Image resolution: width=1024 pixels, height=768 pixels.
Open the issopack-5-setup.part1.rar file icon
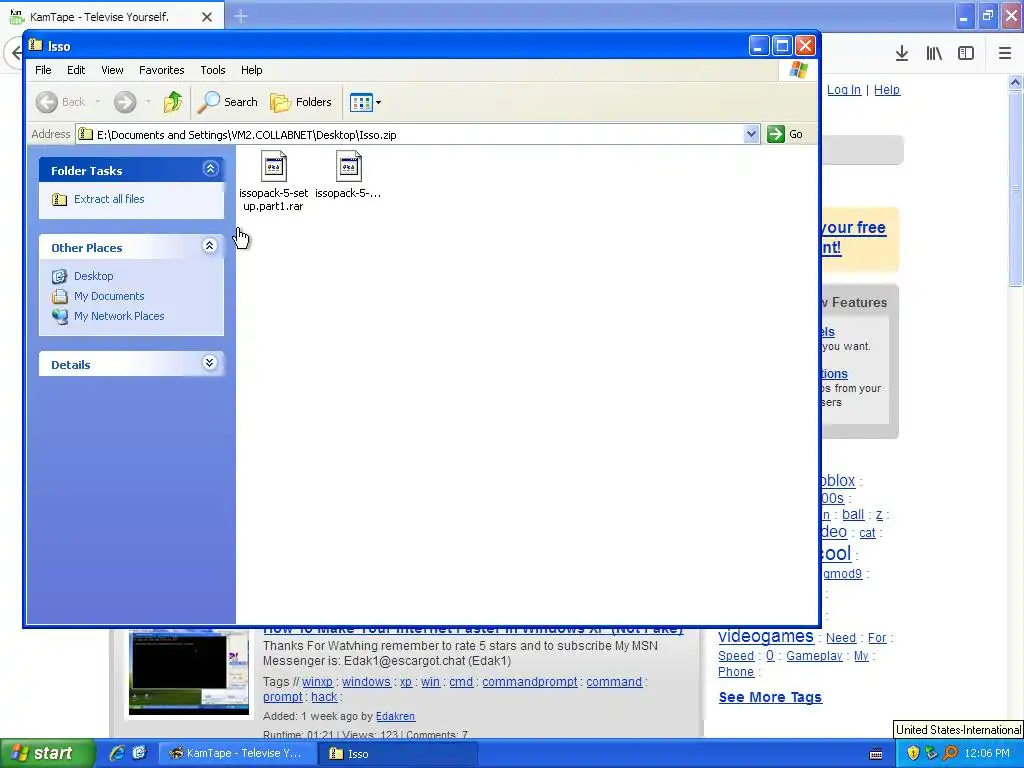(x=274, y=167)
